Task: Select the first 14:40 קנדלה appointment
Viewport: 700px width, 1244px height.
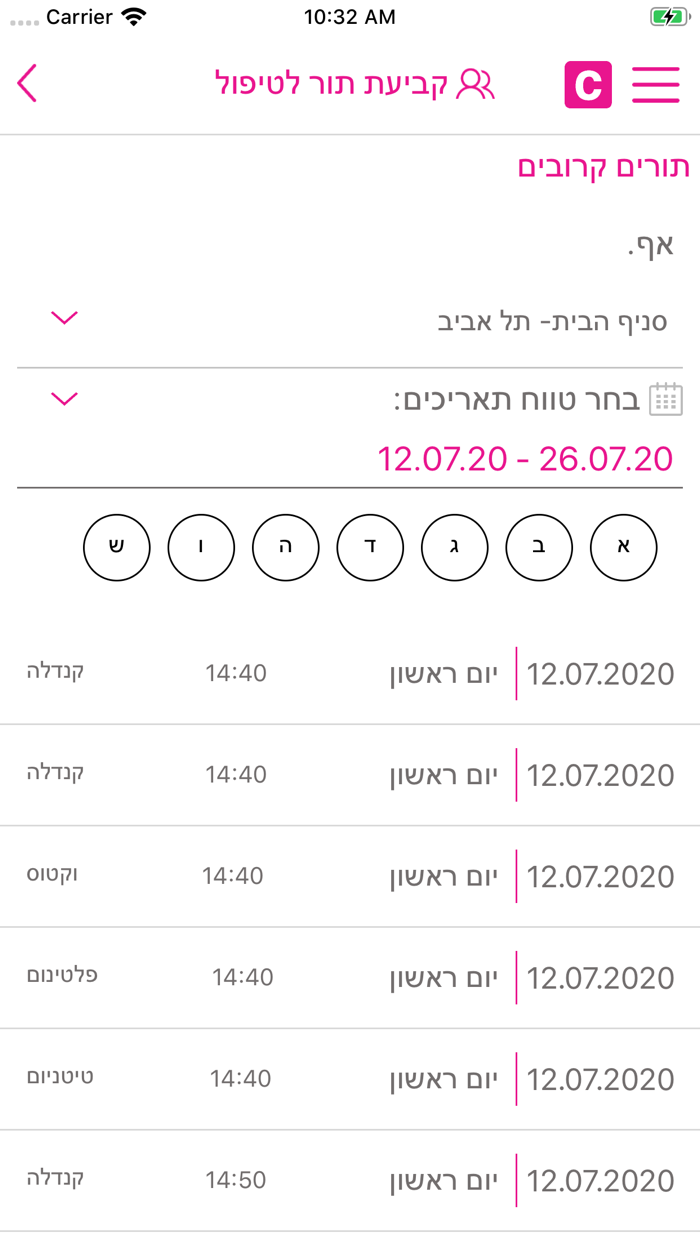Action: click(350, 673)
